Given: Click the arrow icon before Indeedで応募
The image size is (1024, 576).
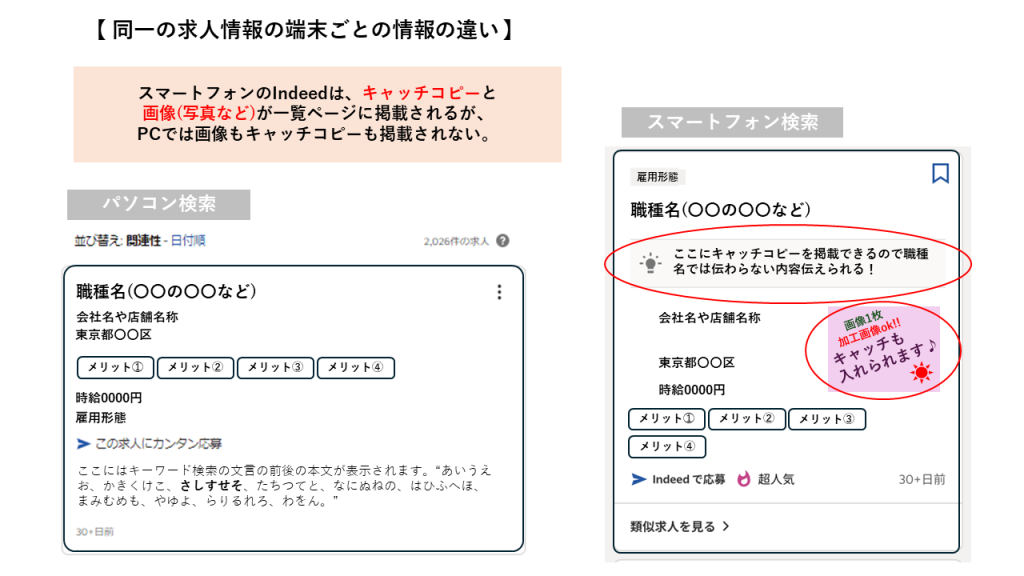Looking at the screenshot, I should 638,479.
